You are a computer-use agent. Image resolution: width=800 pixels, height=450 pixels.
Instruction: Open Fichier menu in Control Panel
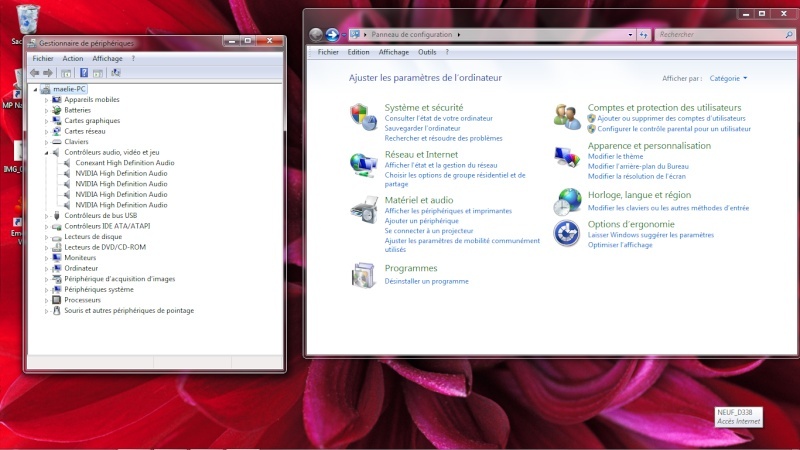(x=328, y=52)
